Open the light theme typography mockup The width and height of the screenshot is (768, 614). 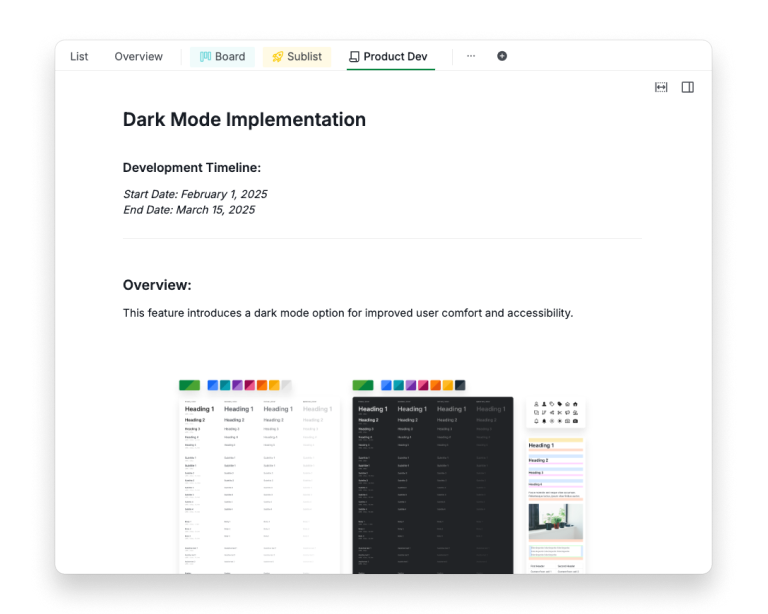coord(260,485)
